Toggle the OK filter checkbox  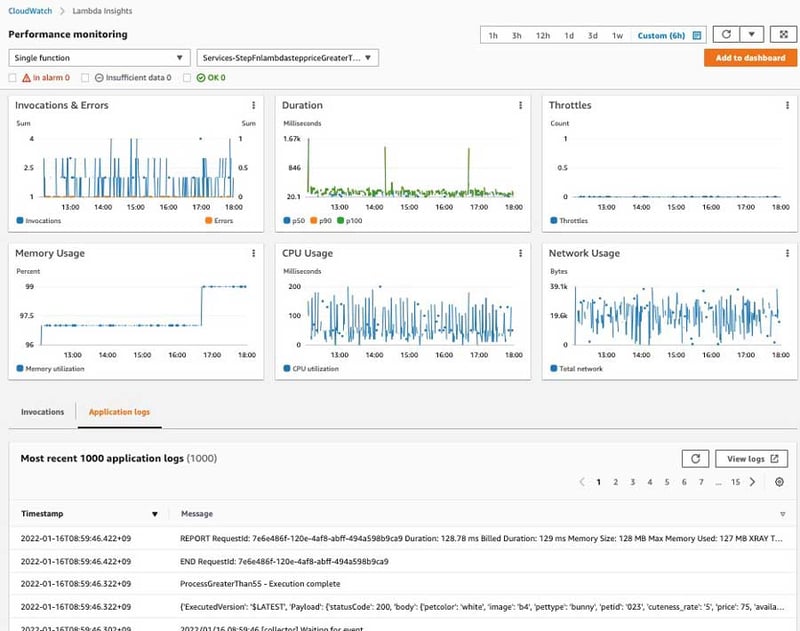[x=187, y=78]
